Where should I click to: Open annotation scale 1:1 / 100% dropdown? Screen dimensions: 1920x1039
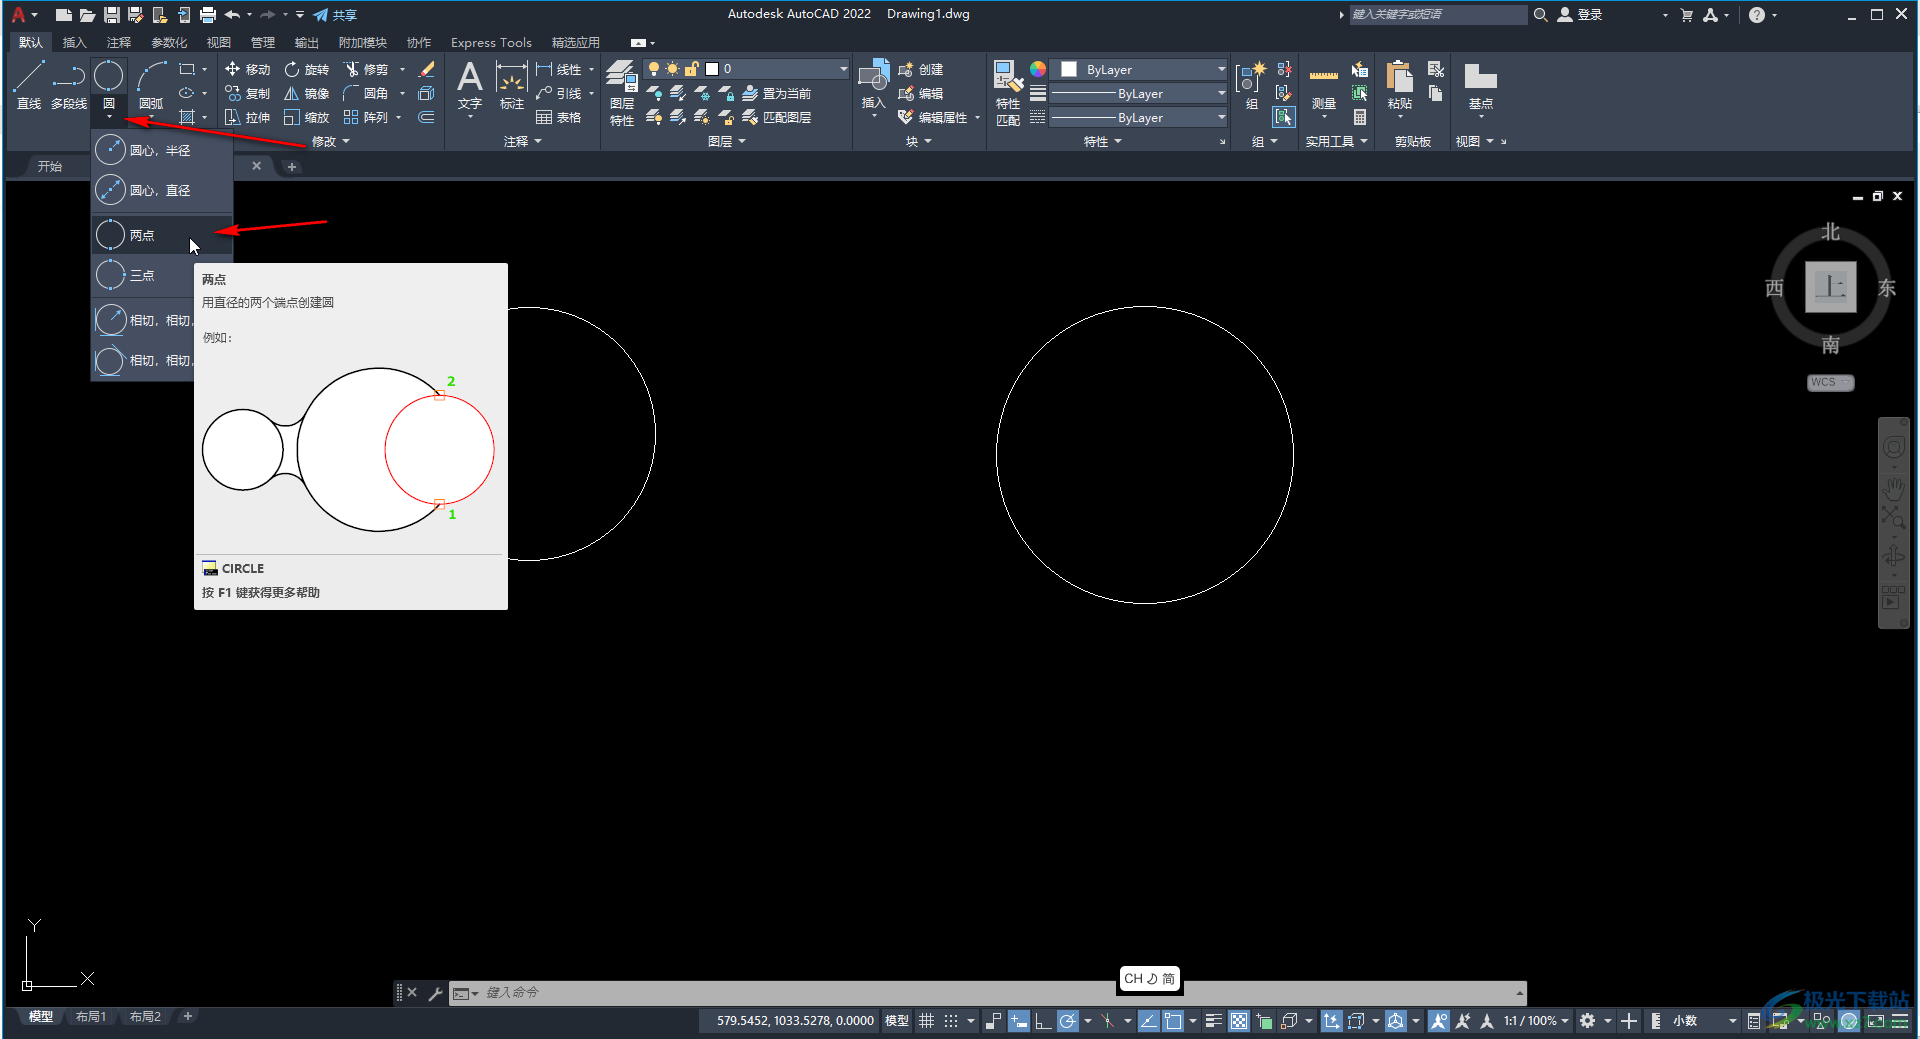(1537, 1021)
